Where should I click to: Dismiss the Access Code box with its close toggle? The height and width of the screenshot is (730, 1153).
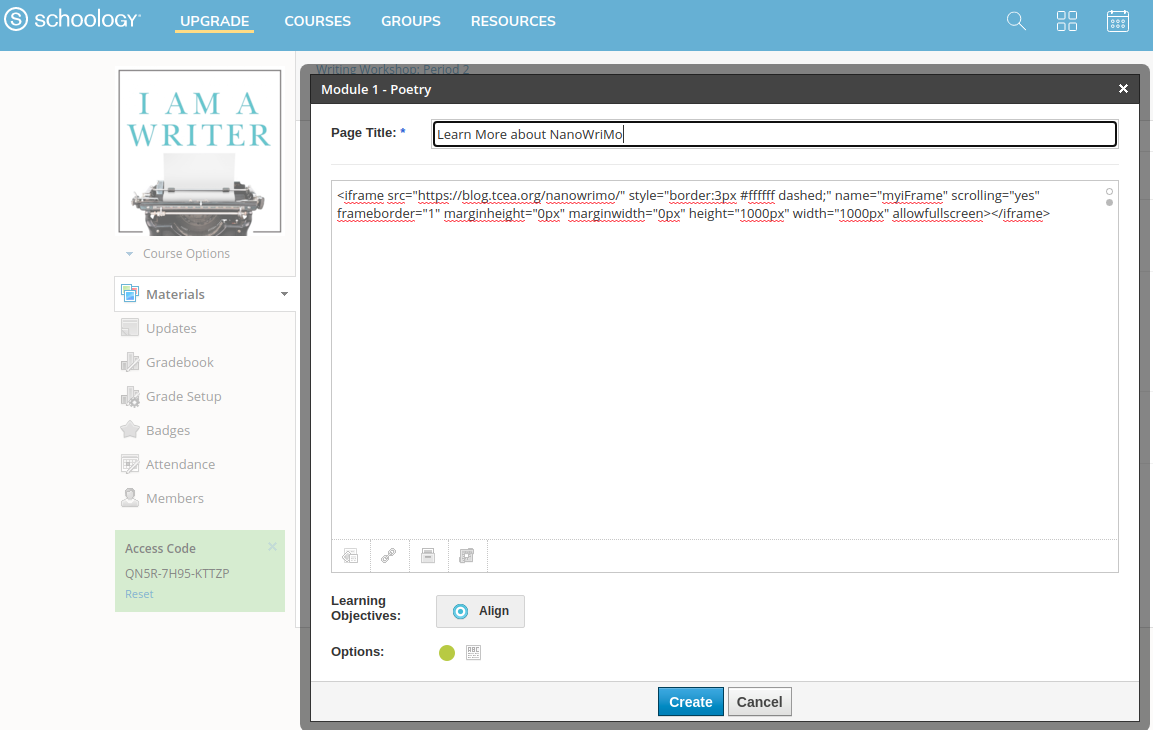(271, 546)
